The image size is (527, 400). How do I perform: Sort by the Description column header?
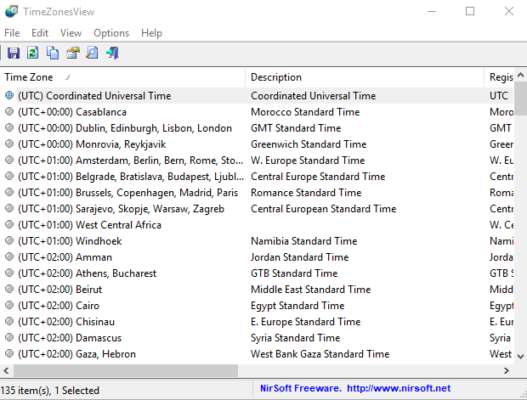pos(365,77)
